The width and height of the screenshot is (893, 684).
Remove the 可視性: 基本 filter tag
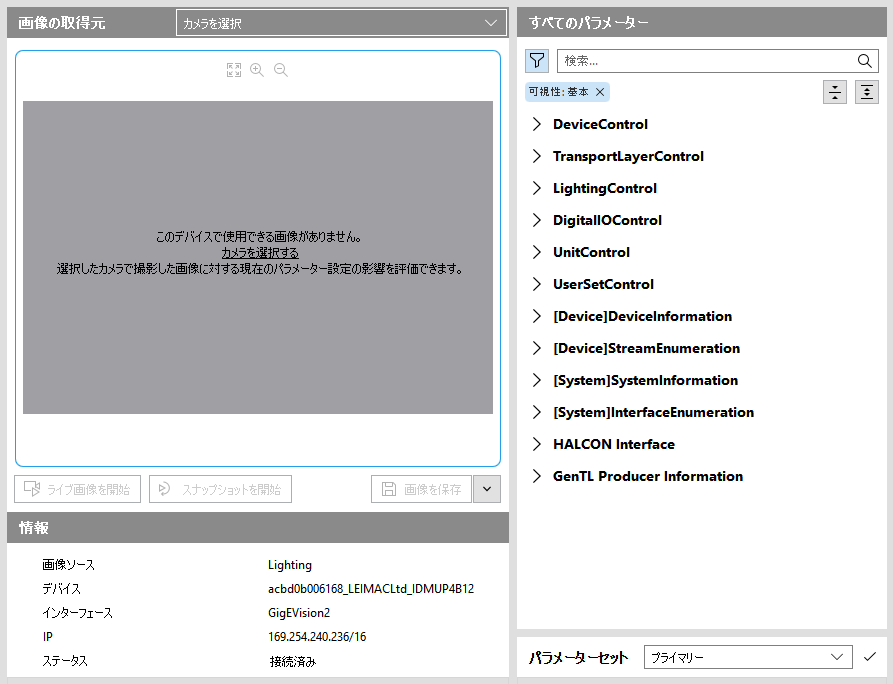click(600, 92)
